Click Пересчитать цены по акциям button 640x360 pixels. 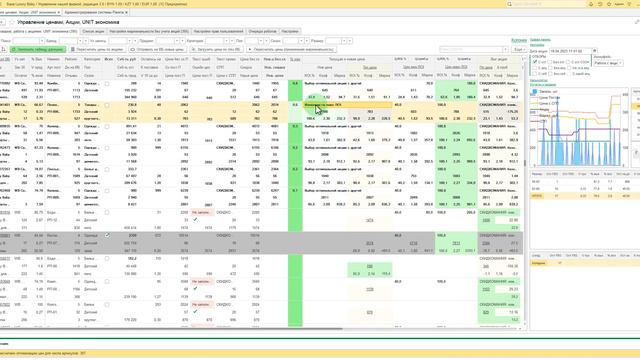[98, 49]
